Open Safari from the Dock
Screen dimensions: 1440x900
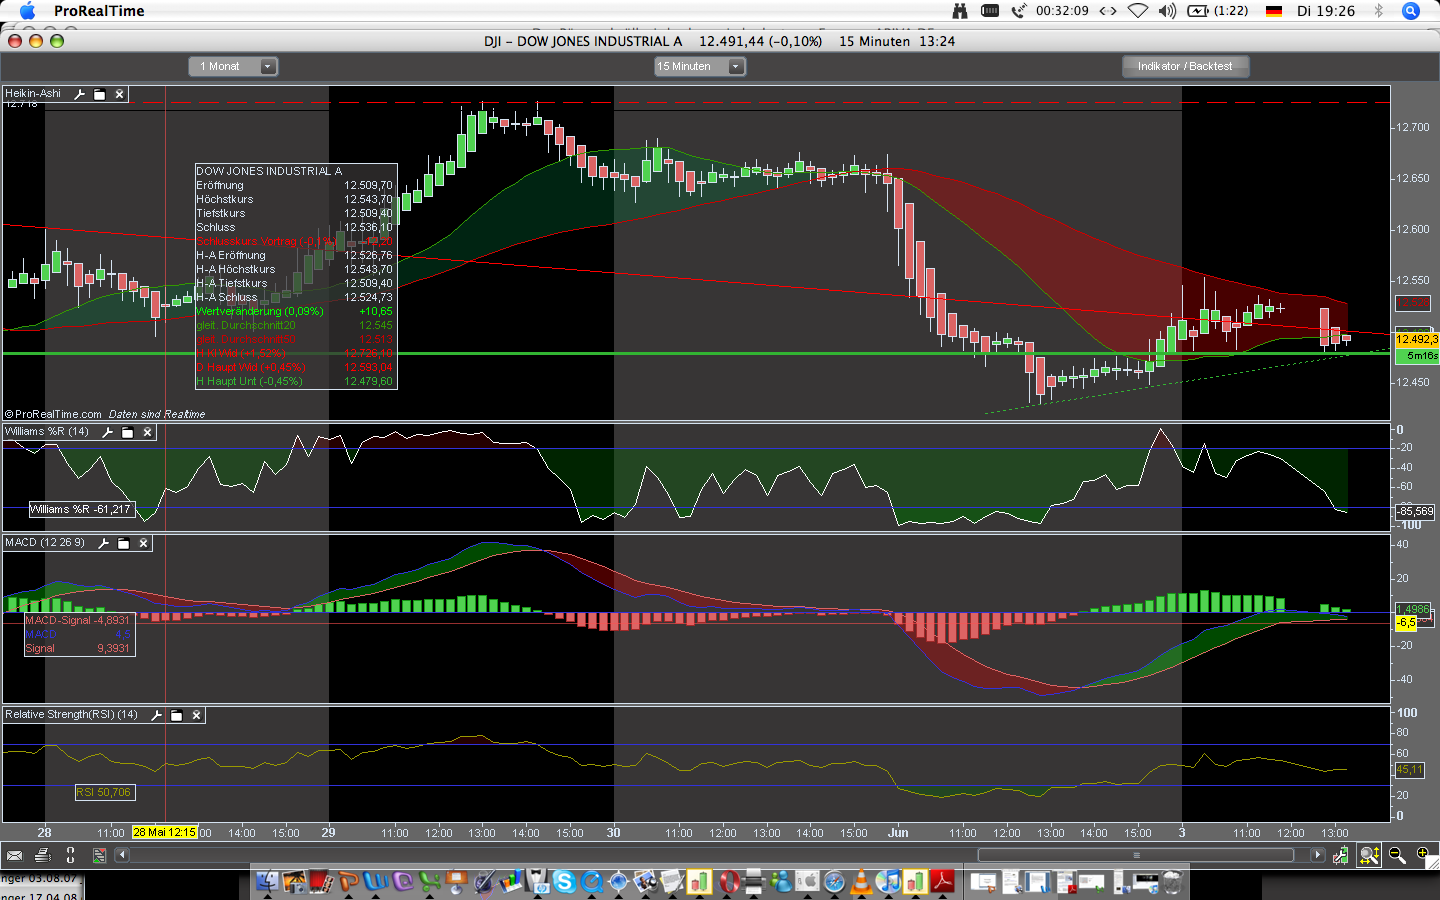tap(834, 882)
